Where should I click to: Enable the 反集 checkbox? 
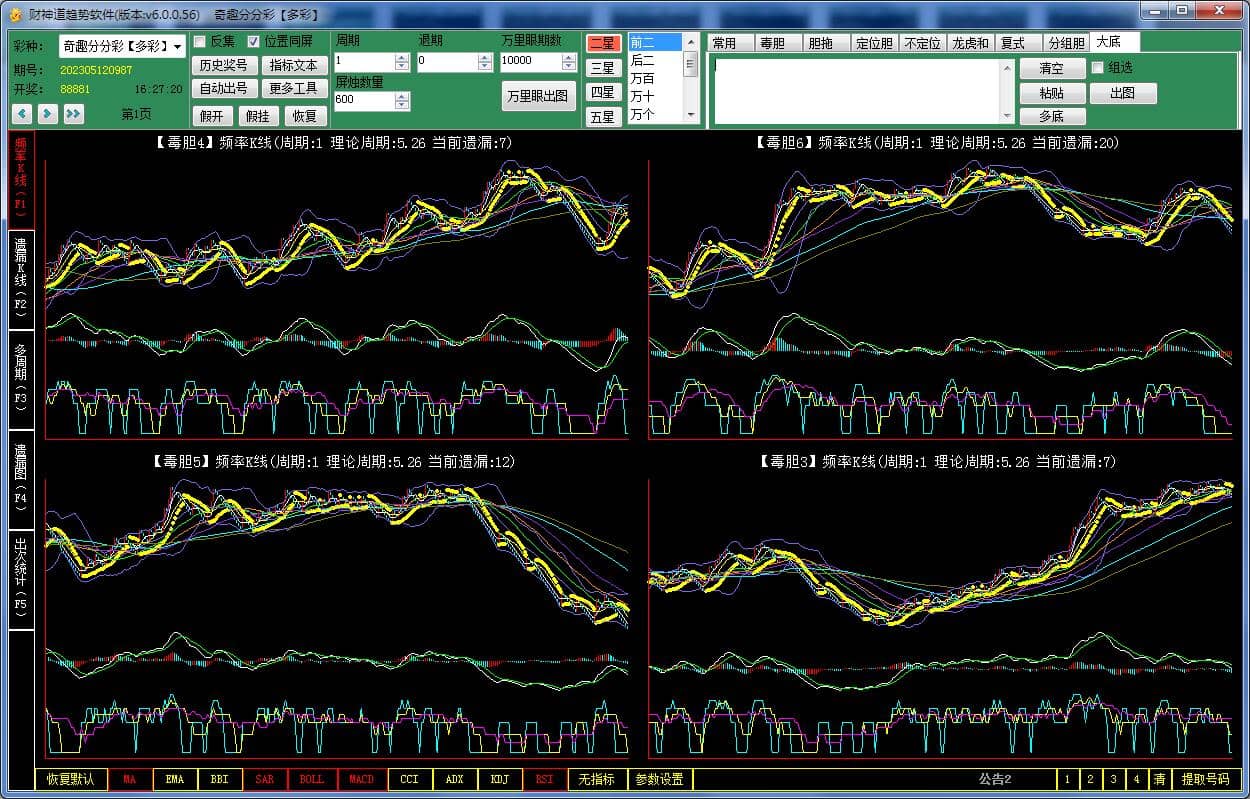point(200,42)
